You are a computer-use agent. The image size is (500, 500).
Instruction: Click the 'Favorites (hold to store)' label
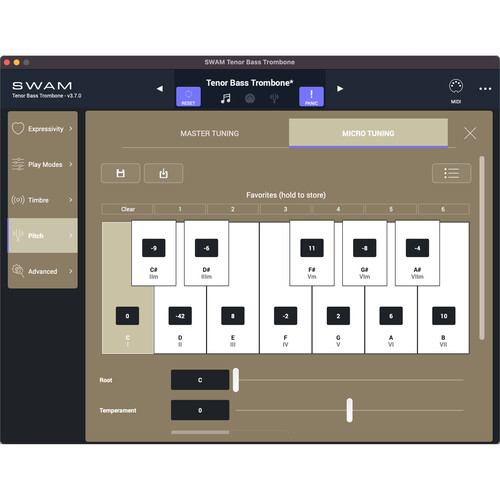click(x=286, y=195)
